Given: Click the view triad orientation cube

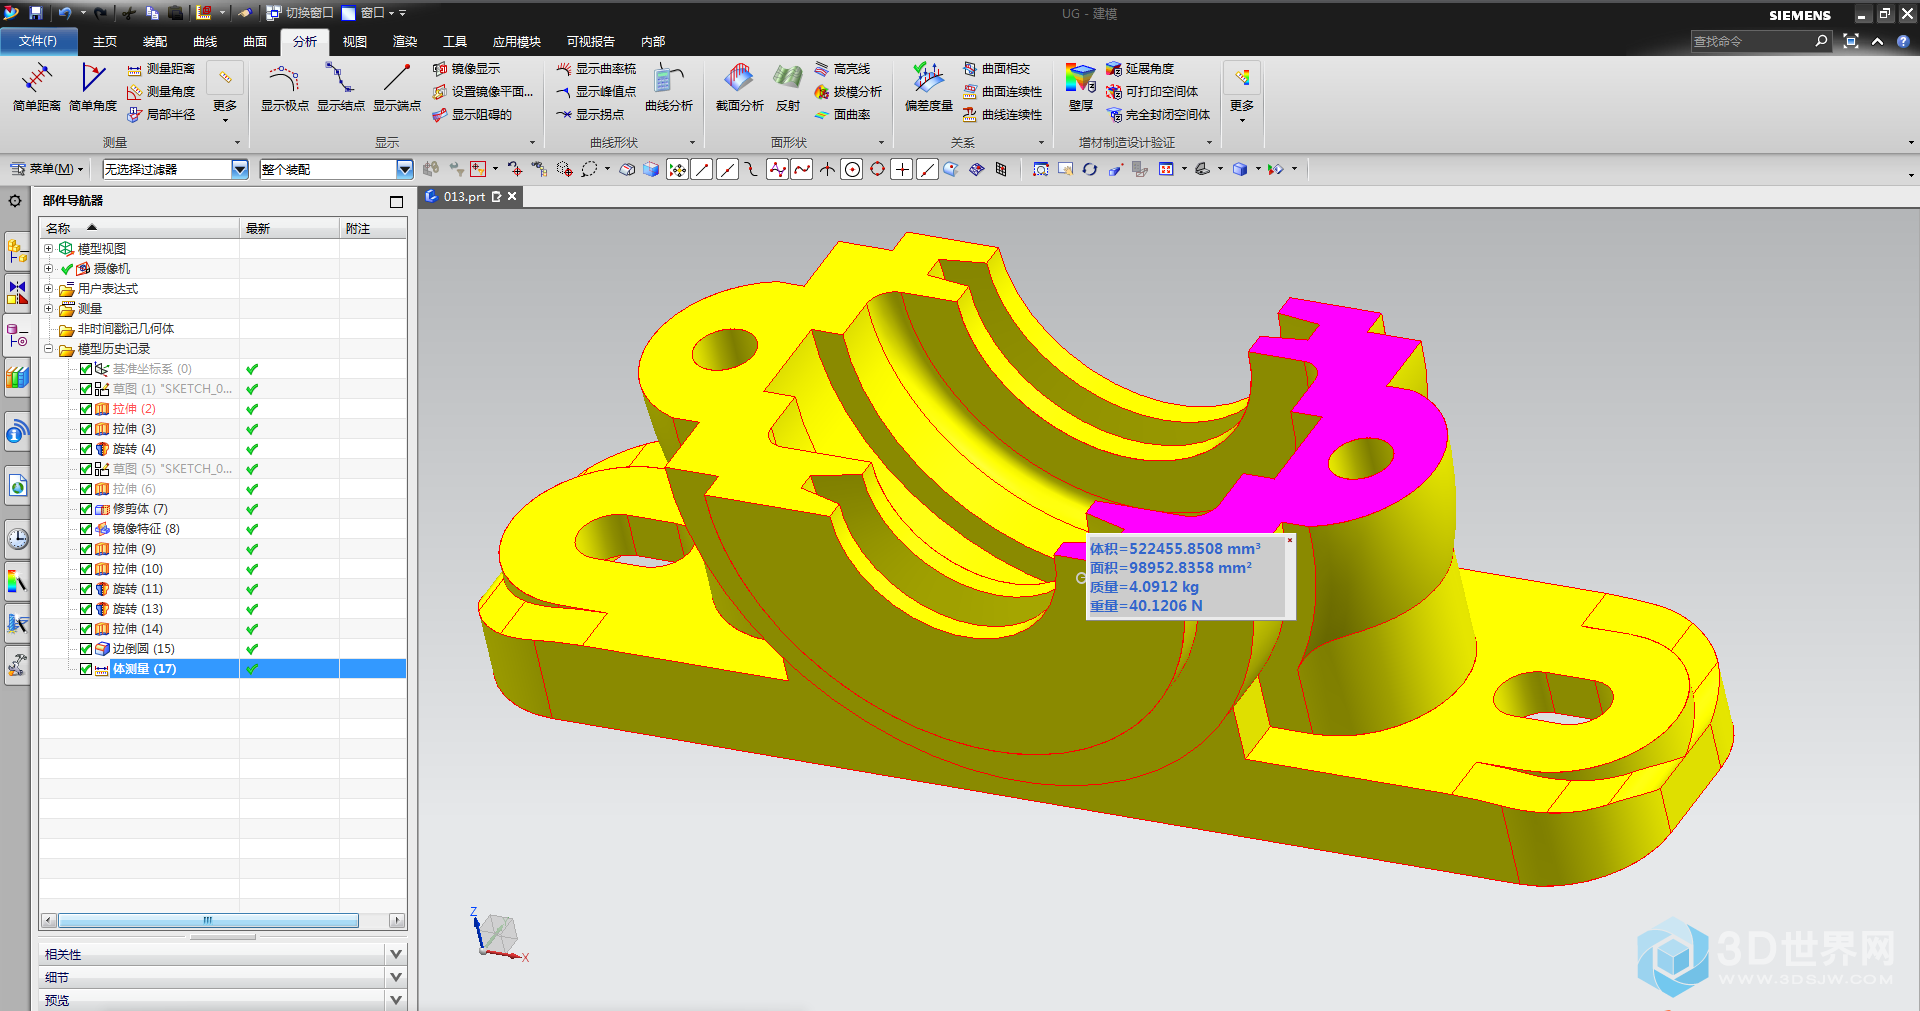Looking at the screenshot, I should pyautogui.click(x=497, y=934).
